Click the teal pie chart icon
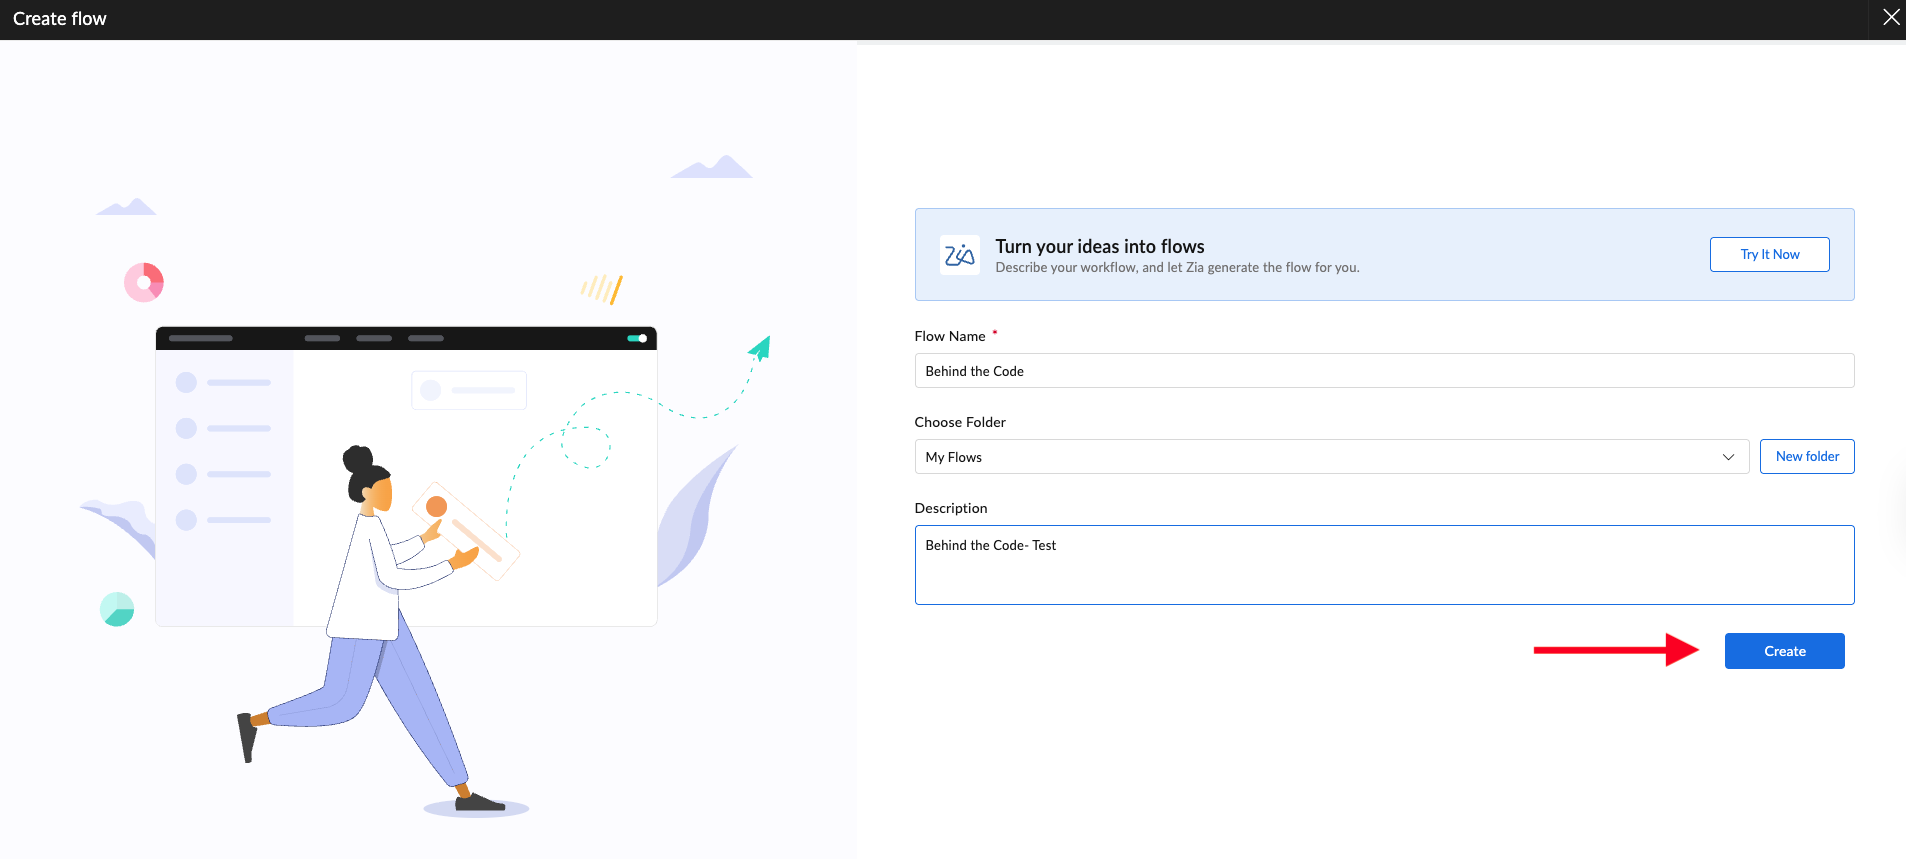This screenshot has height=859, width=1906. click(x=117, y=609)
